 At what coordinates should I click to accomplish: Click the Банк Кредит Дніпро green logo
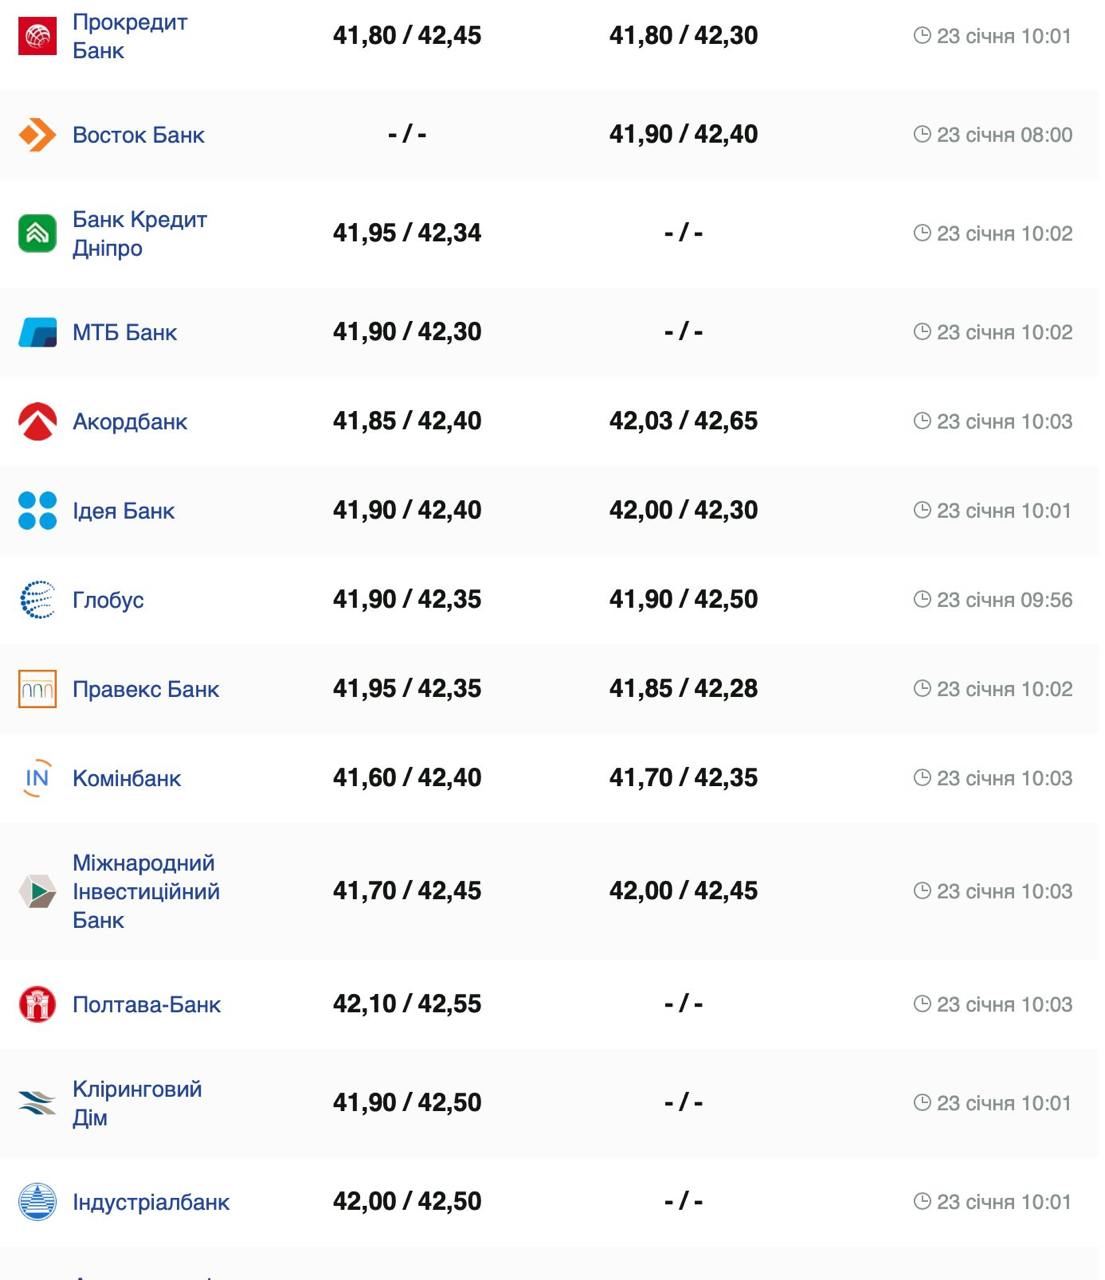point(38,234)
